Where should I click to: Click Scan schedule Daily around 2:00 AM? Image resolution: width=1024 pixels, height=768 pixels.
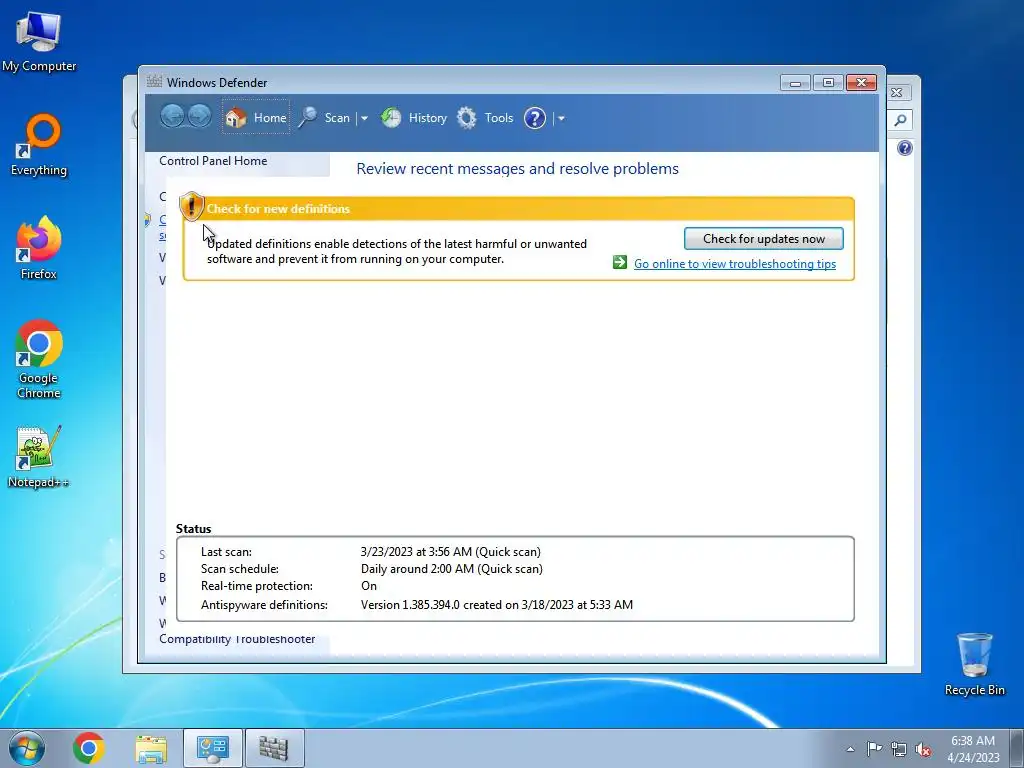click(x=452, y=569)
